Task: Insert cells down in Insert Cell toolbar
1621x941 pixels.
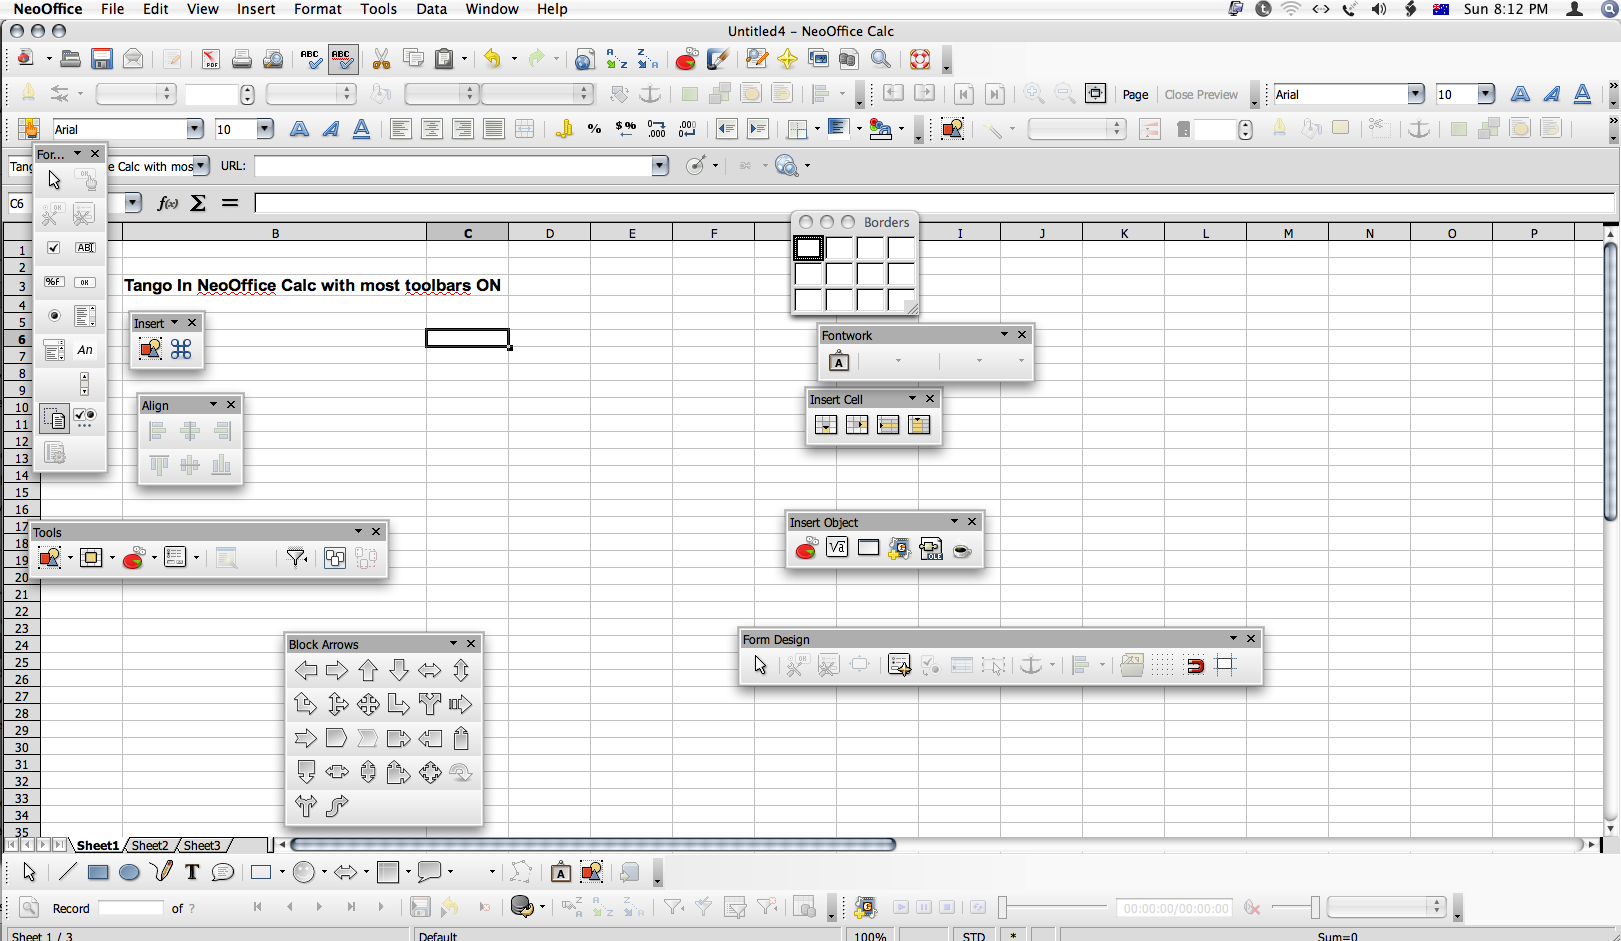Action: click(x=826, y=426)
